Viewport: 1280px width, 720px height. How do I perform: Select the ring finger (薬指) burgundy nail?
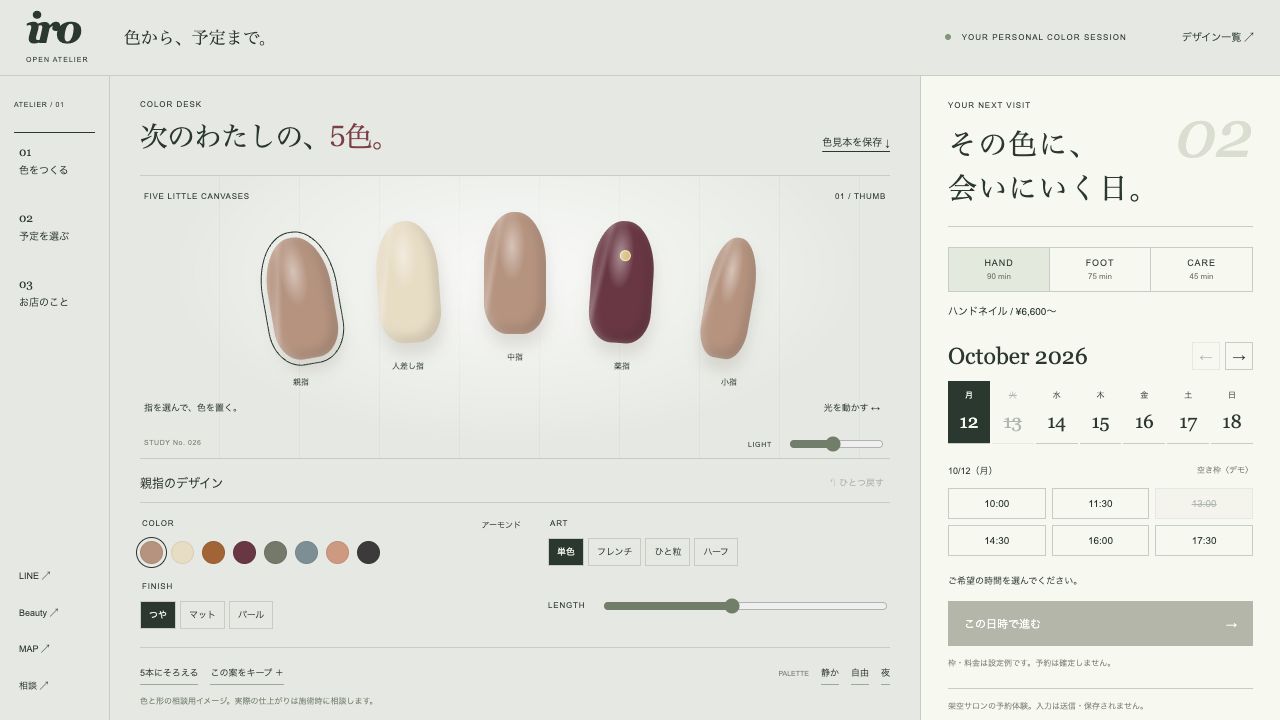click(x=621, y=282)
